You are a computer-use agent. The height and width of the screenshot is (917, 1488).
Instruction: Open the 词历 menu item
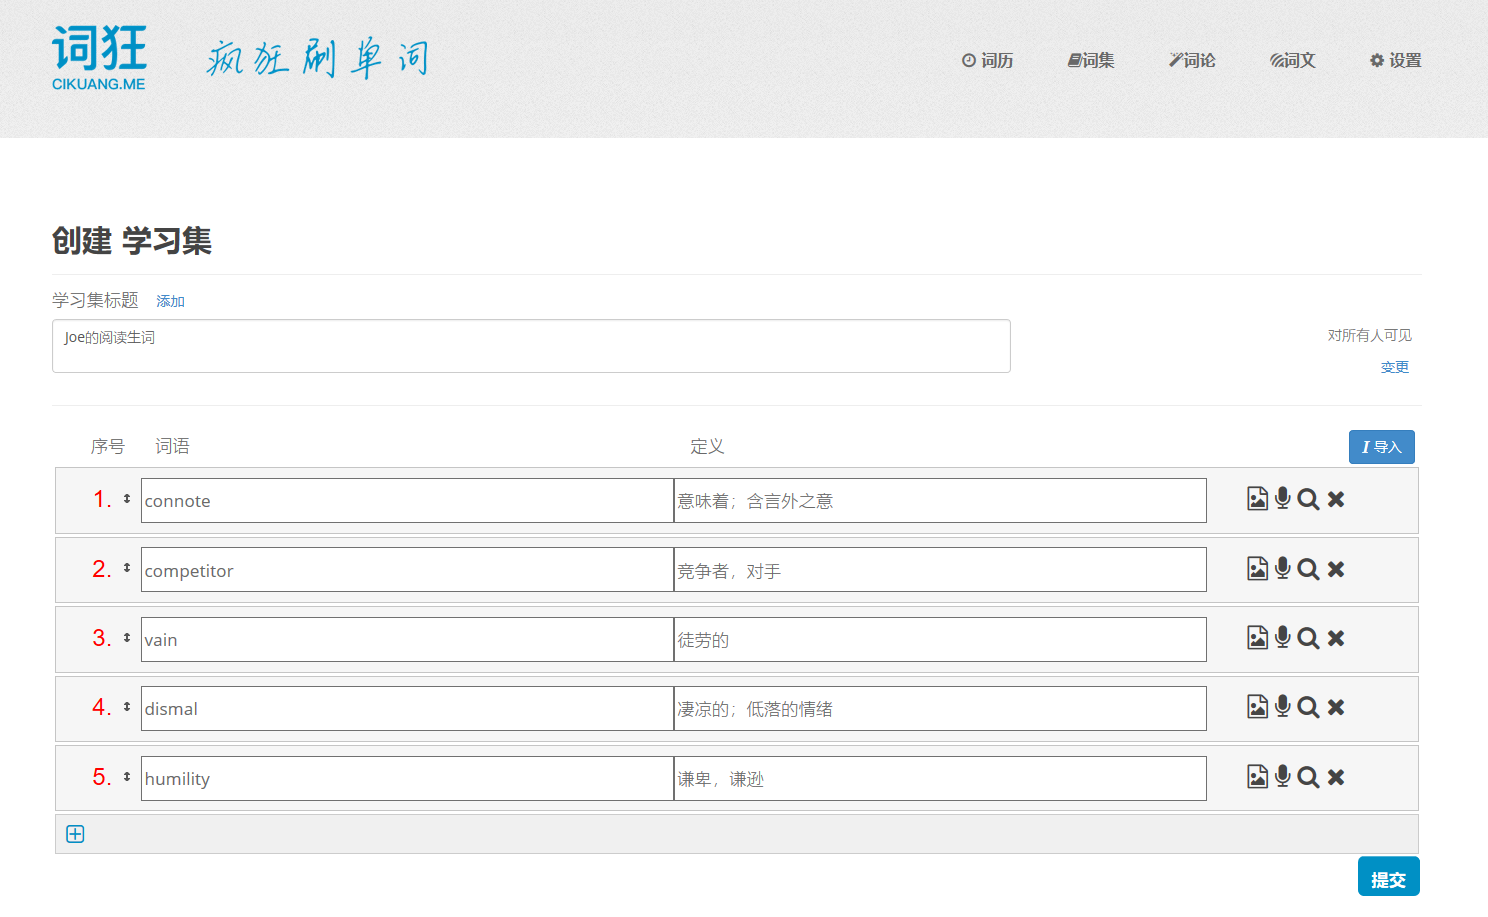pos(988,61)
